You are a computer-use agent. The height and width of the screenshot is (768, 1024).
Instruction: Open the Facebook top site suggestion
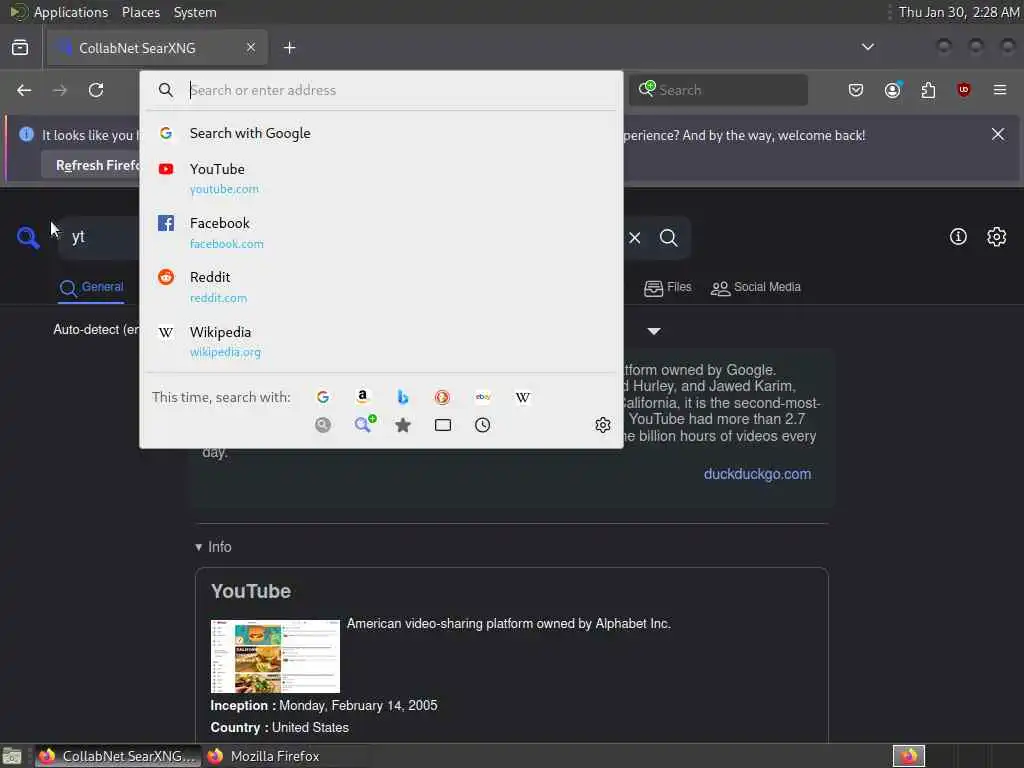(x=381, y=232)
